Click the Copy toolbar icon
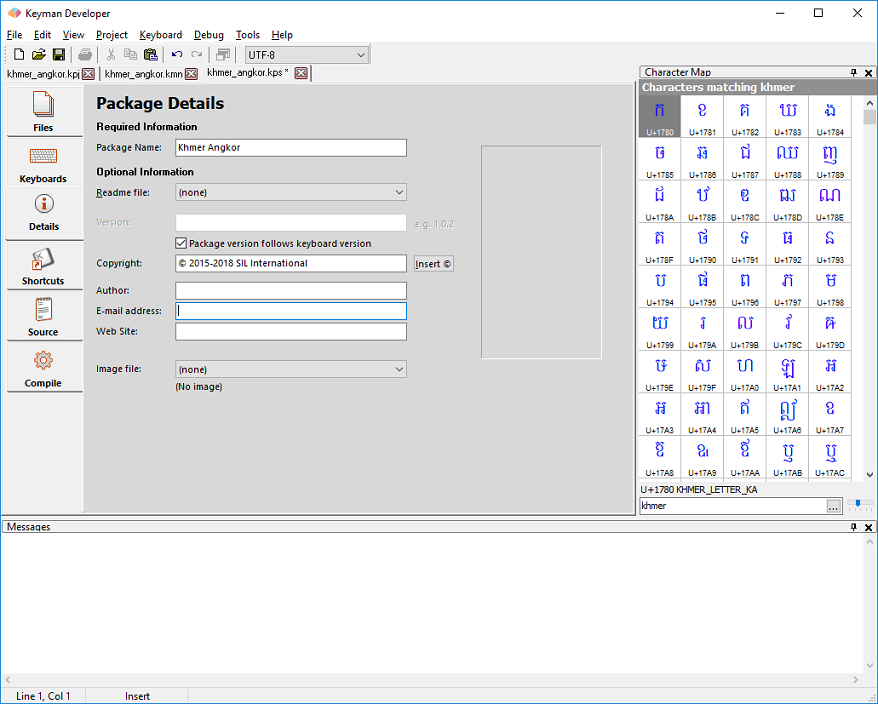The width and height of the screenshot is (878, 704). (x=130, y=54)
